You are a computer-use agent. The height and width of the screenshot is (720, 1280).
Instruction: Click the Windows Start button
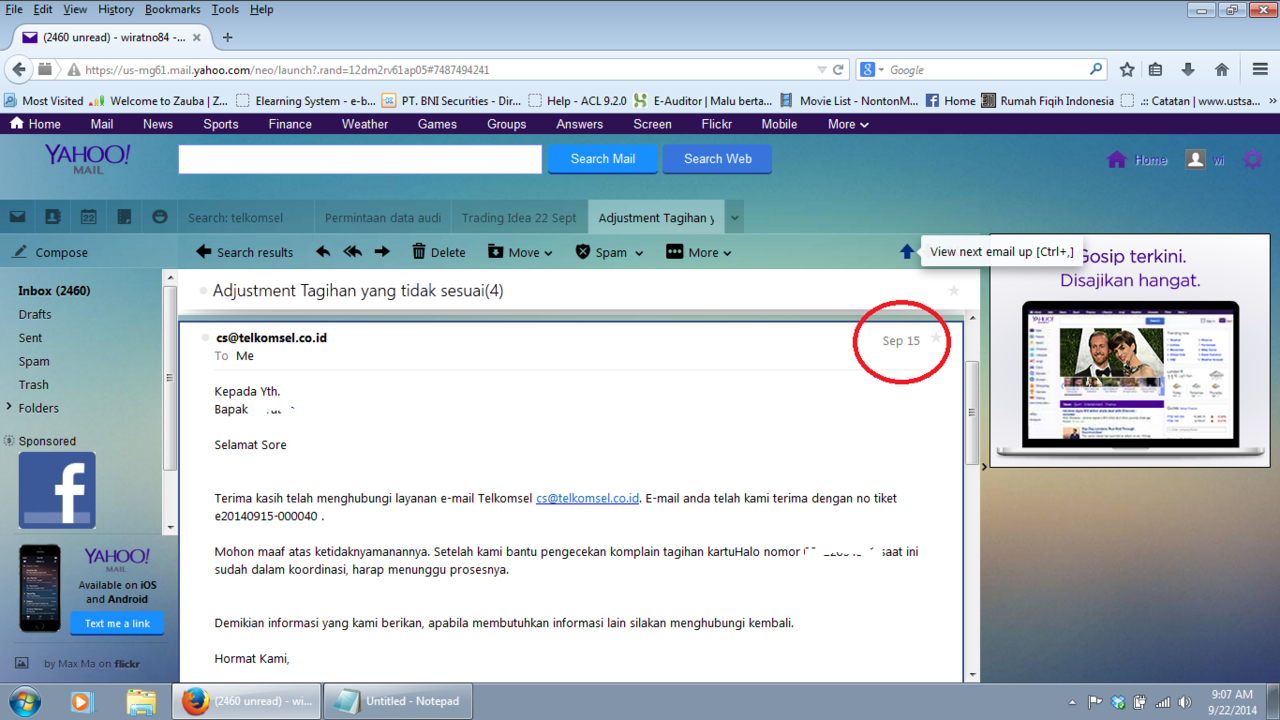(x=23, y=701)
